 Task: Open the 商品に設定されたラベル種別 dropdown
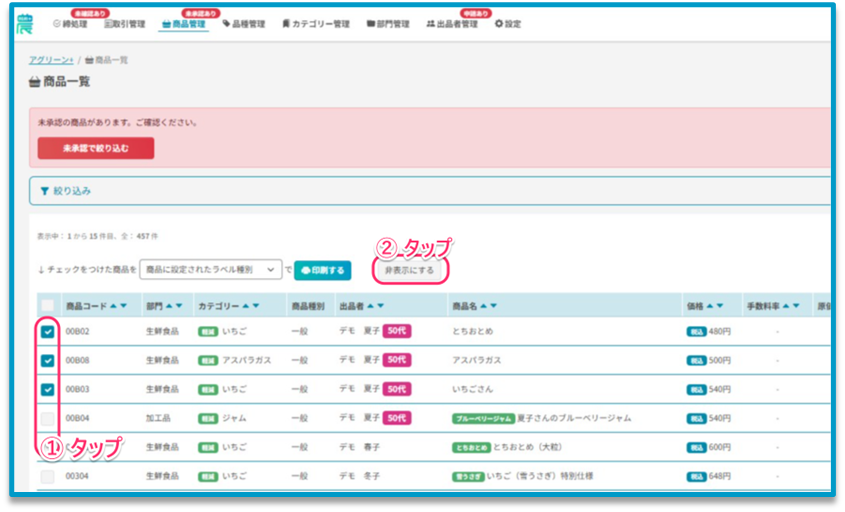[210, 270]
